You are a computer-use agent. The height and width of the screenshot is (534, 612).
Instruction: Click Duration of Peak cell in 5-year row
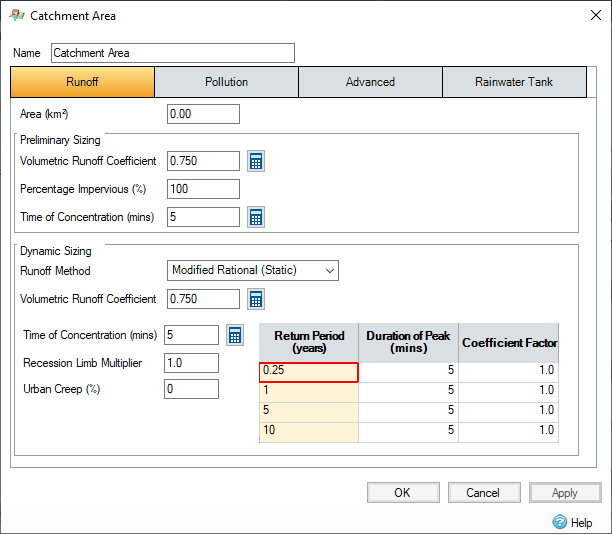coord(408,412)
